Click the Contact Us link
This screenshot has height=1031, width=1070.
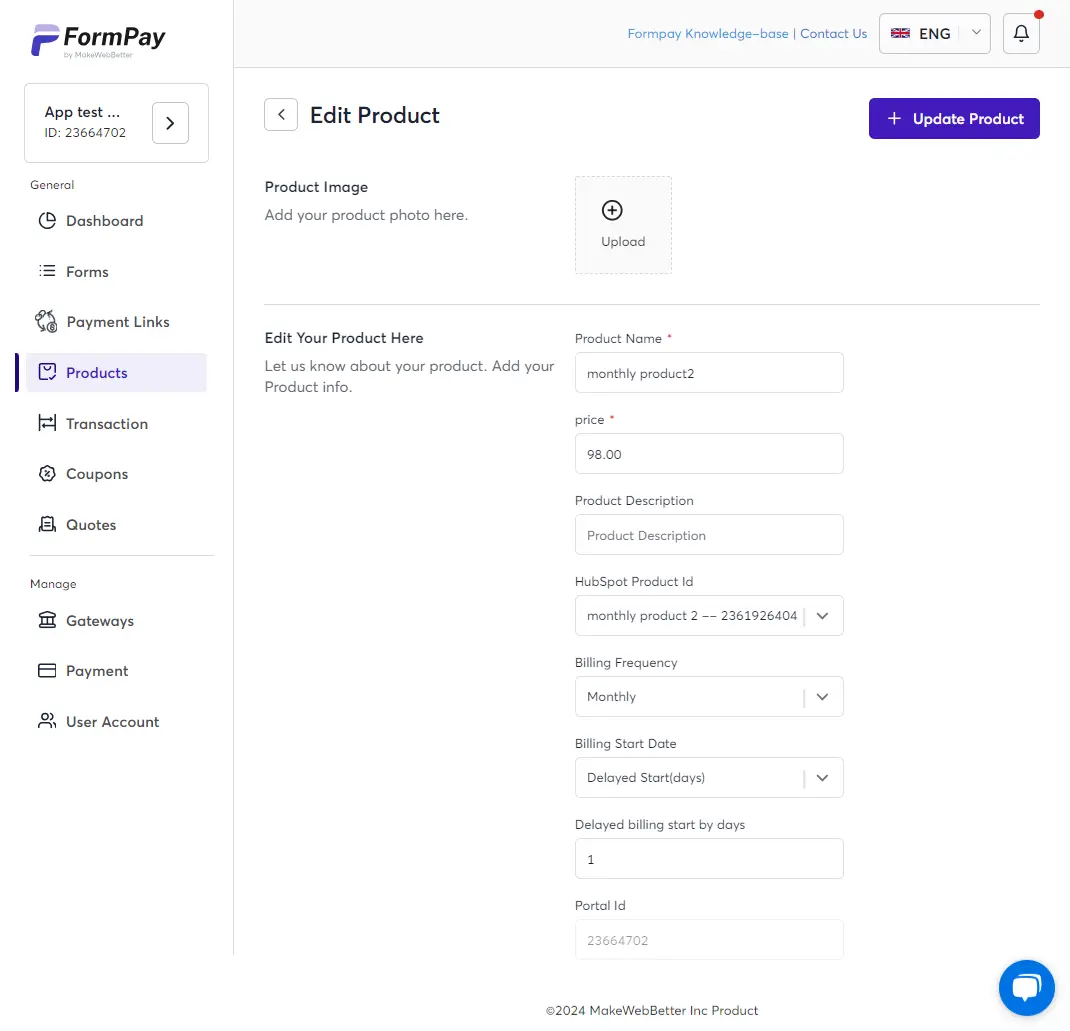pos(833,33)
